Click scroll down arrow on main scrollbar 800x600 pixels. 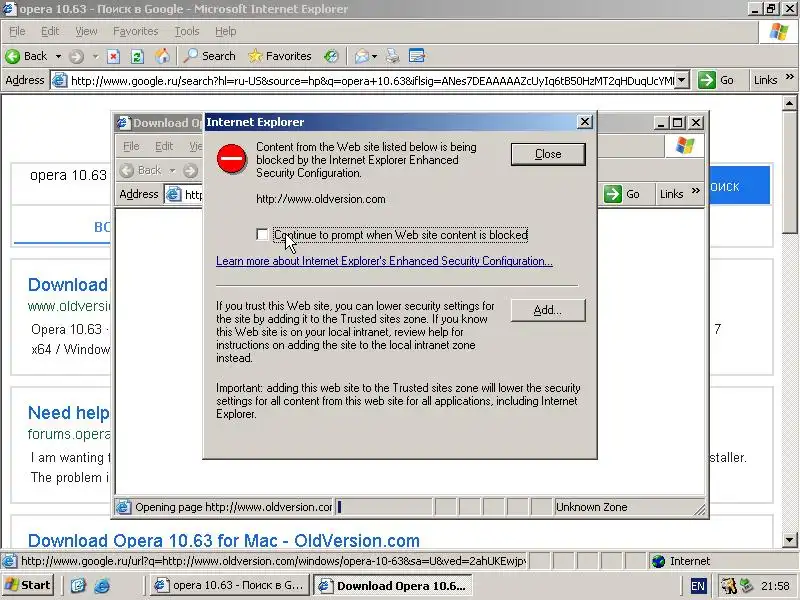pyautogui.click(x=789, y=539)
